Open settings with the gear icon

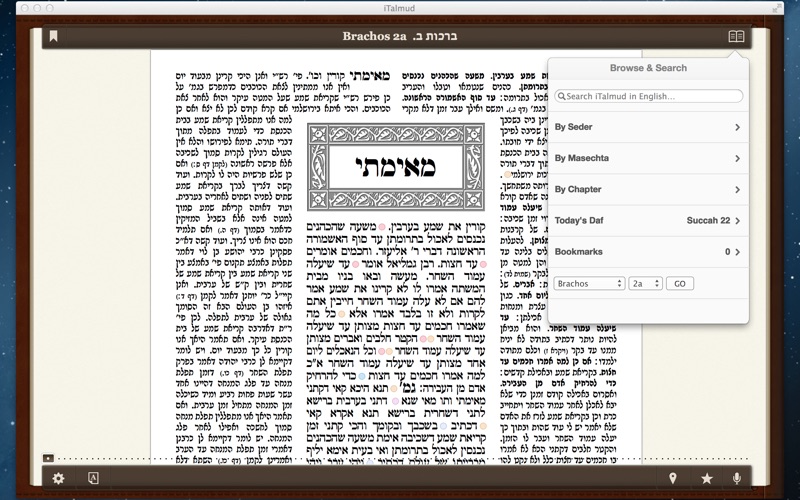[x=59, y=478]
